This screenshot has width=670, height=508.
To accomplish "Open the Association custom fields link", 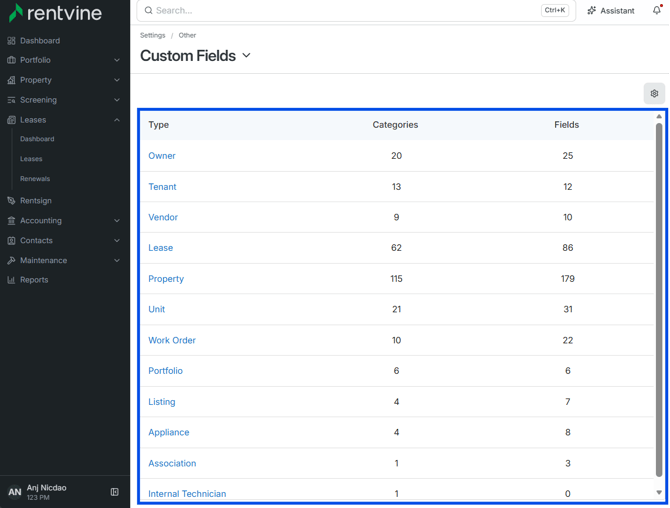I will coord(172,464).
